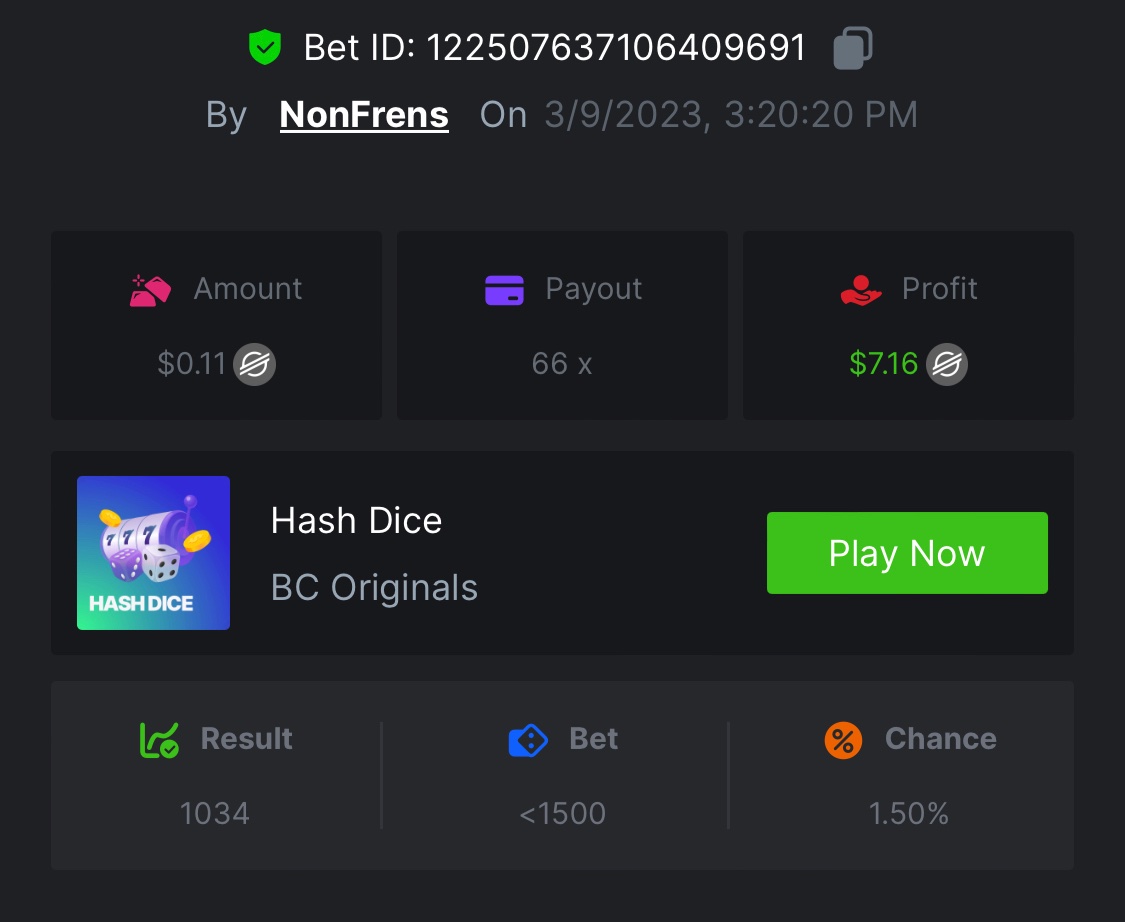Click the Hash Dice game title
The width and height of the screenshot is (1125, 922).
pyautogui.click(x=356, y=521)
